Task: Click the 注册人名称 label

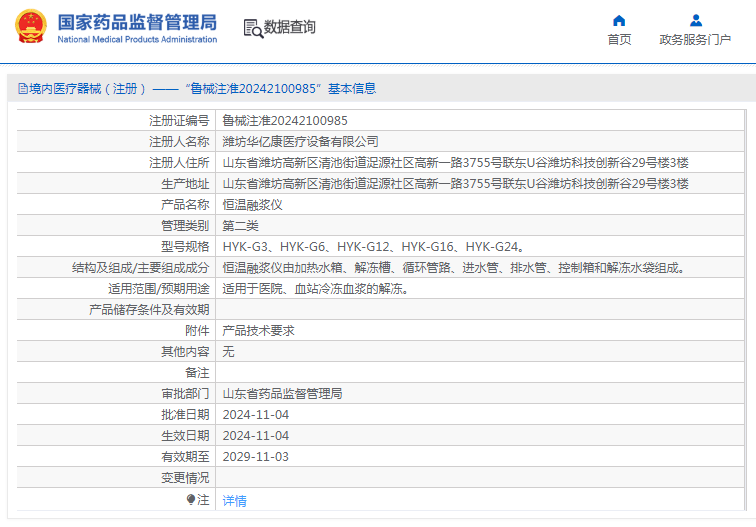Action: click(x=179, y=142)
